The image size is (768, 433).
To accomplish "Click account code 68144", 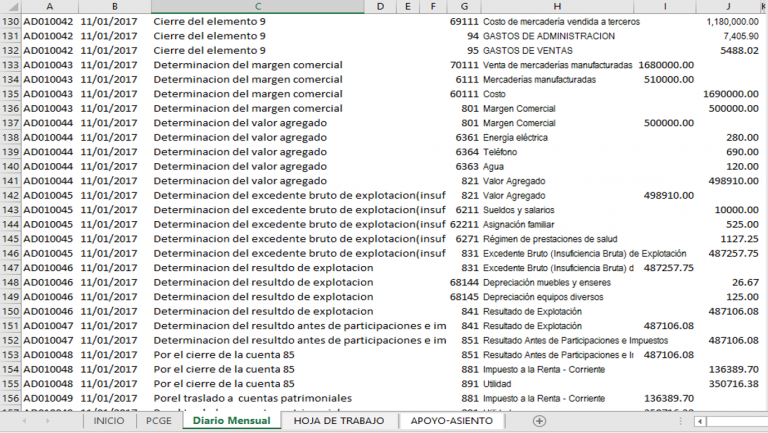I will click(464, 282).
